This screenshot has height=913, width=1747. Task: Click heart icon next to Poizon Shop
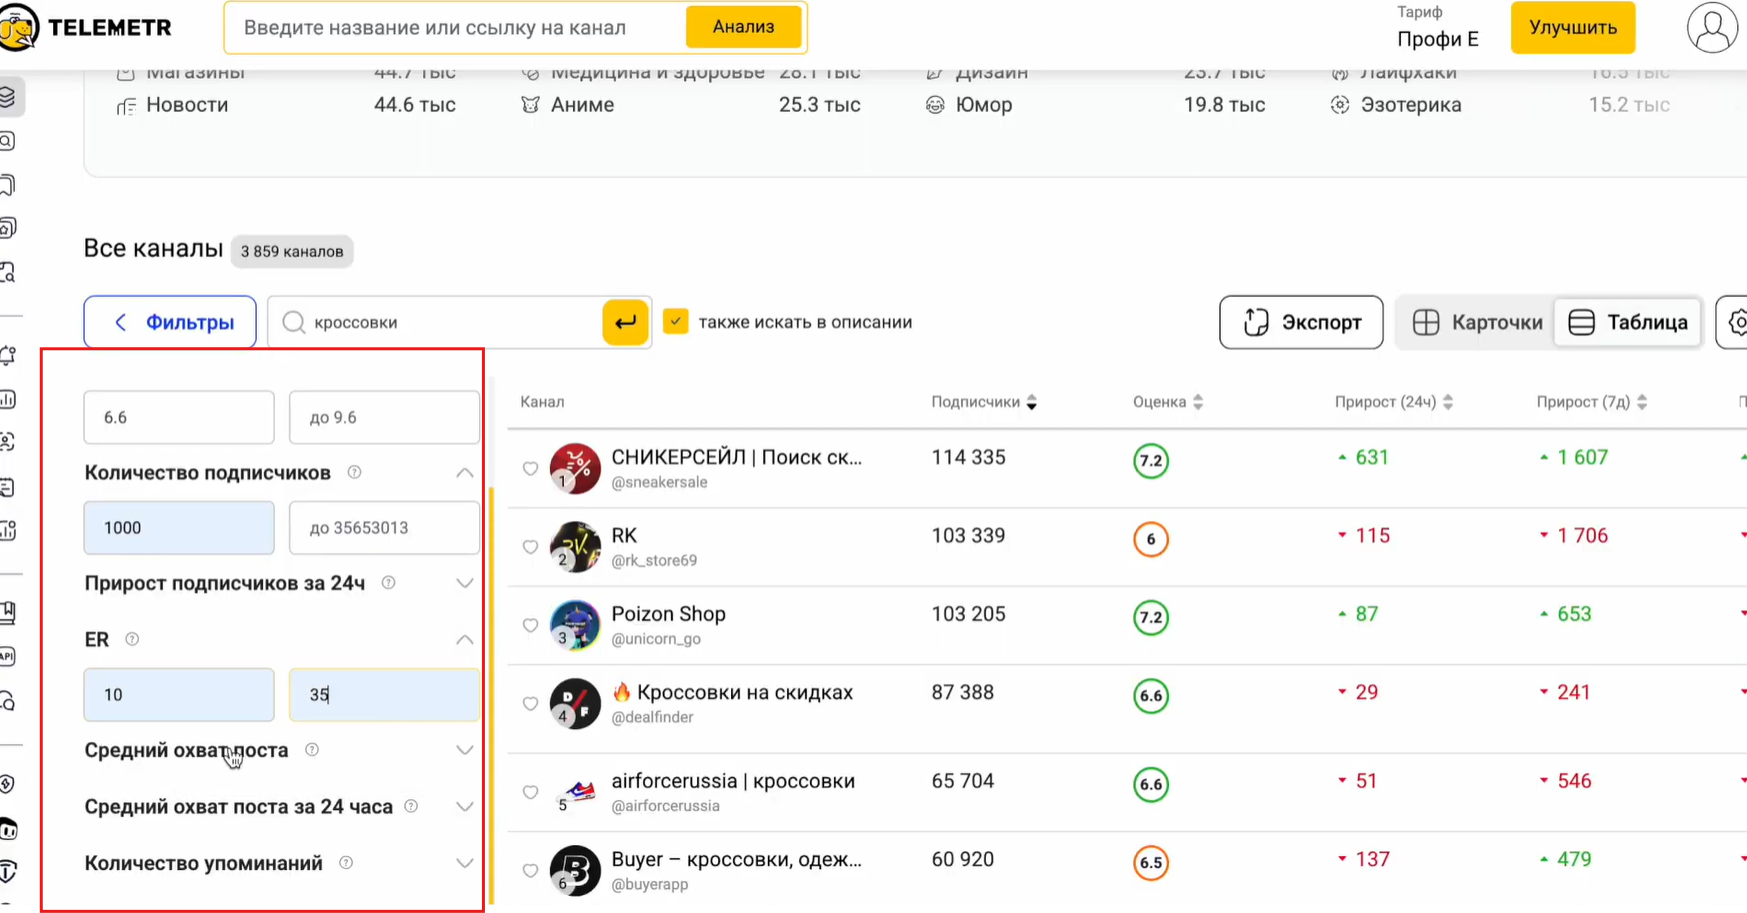[530, 625]
